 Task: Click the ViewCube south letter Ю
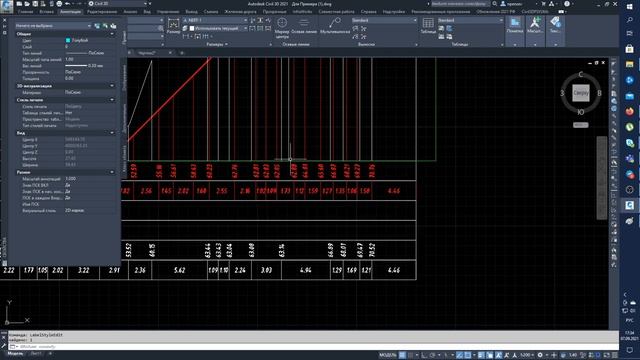pos(580,112)
